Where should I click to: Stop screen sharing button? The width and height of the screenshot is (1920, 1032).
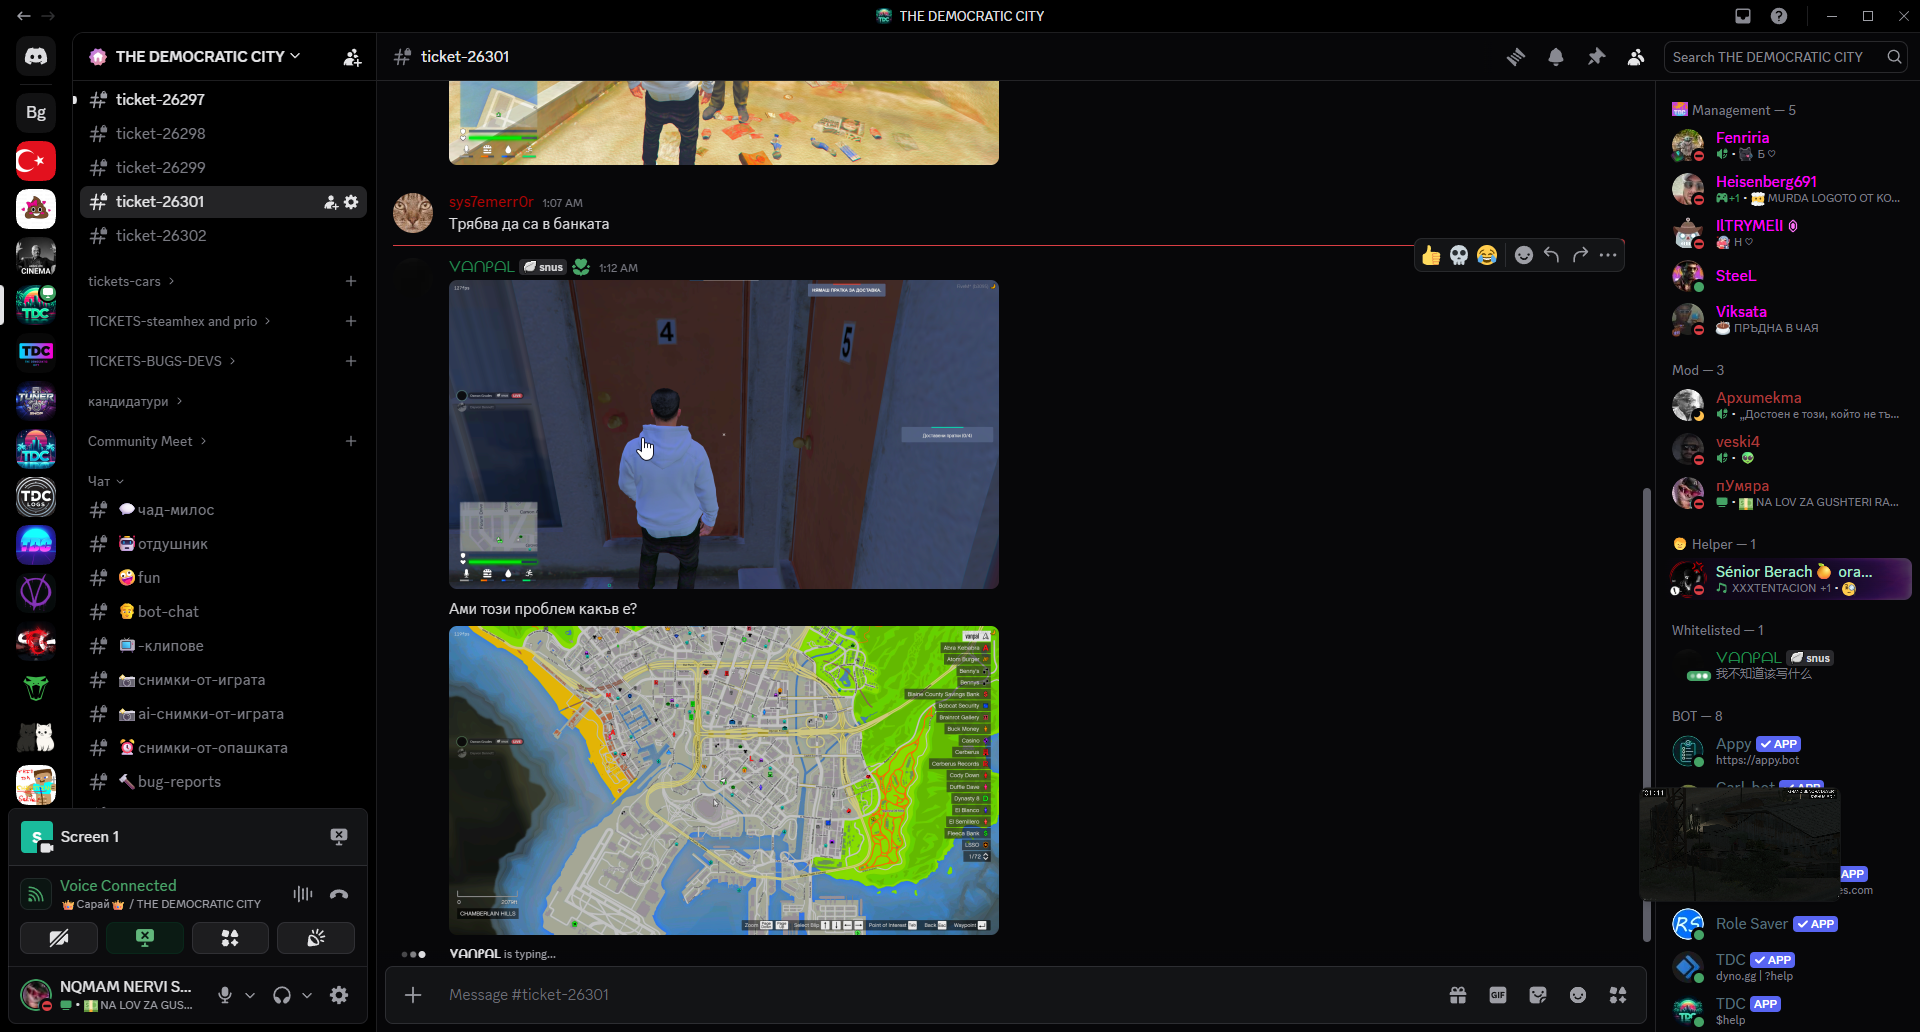pos(145,938)
